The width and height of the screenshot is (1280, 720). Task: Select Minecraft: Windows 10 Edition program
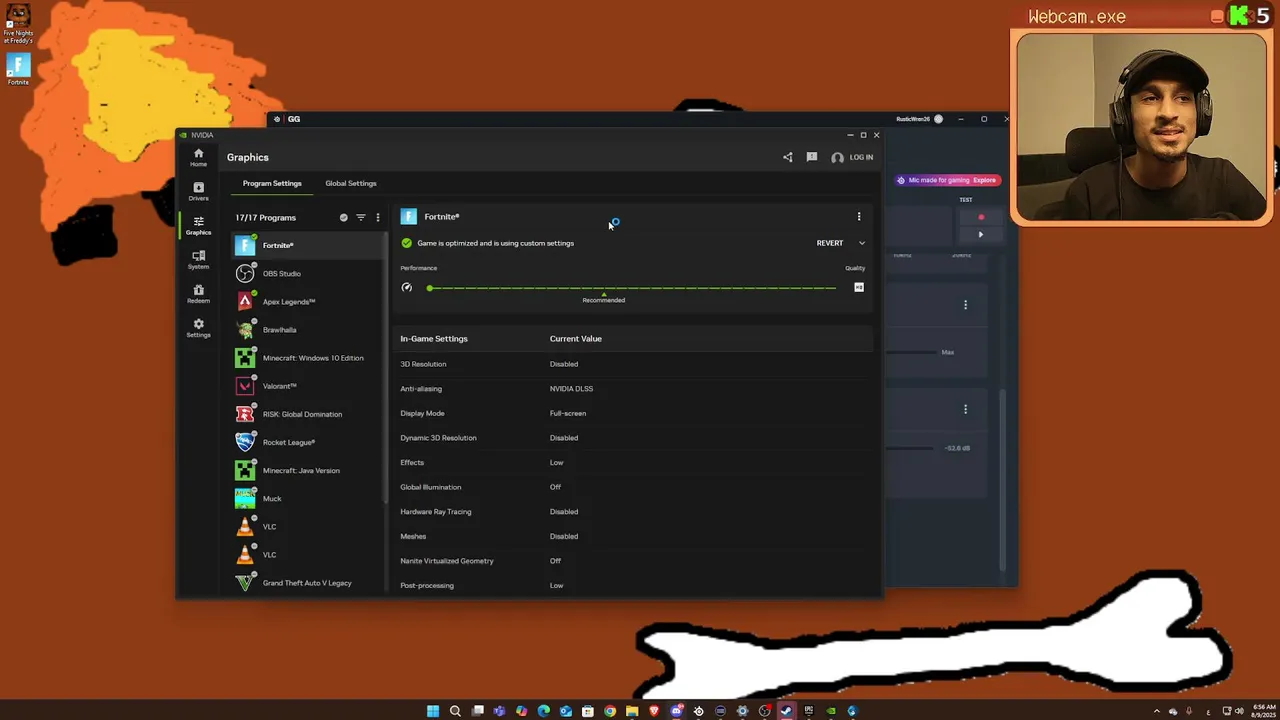coord(309,357)
